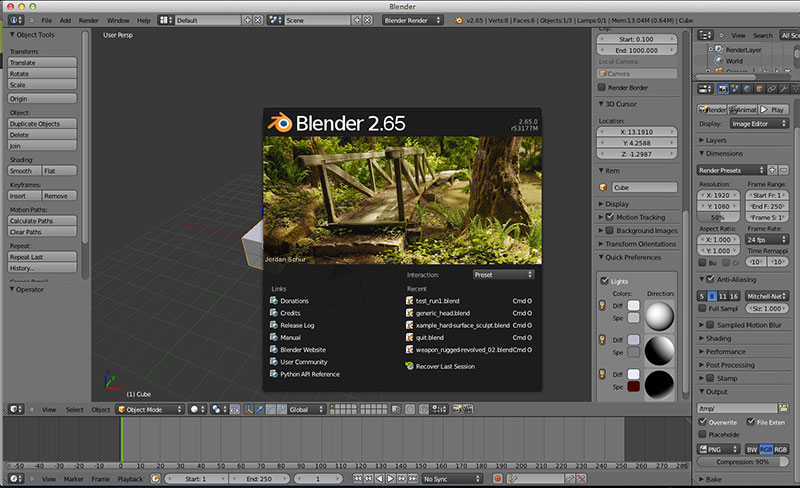Toggle the first solid light bulb

(x=602, y=305)
